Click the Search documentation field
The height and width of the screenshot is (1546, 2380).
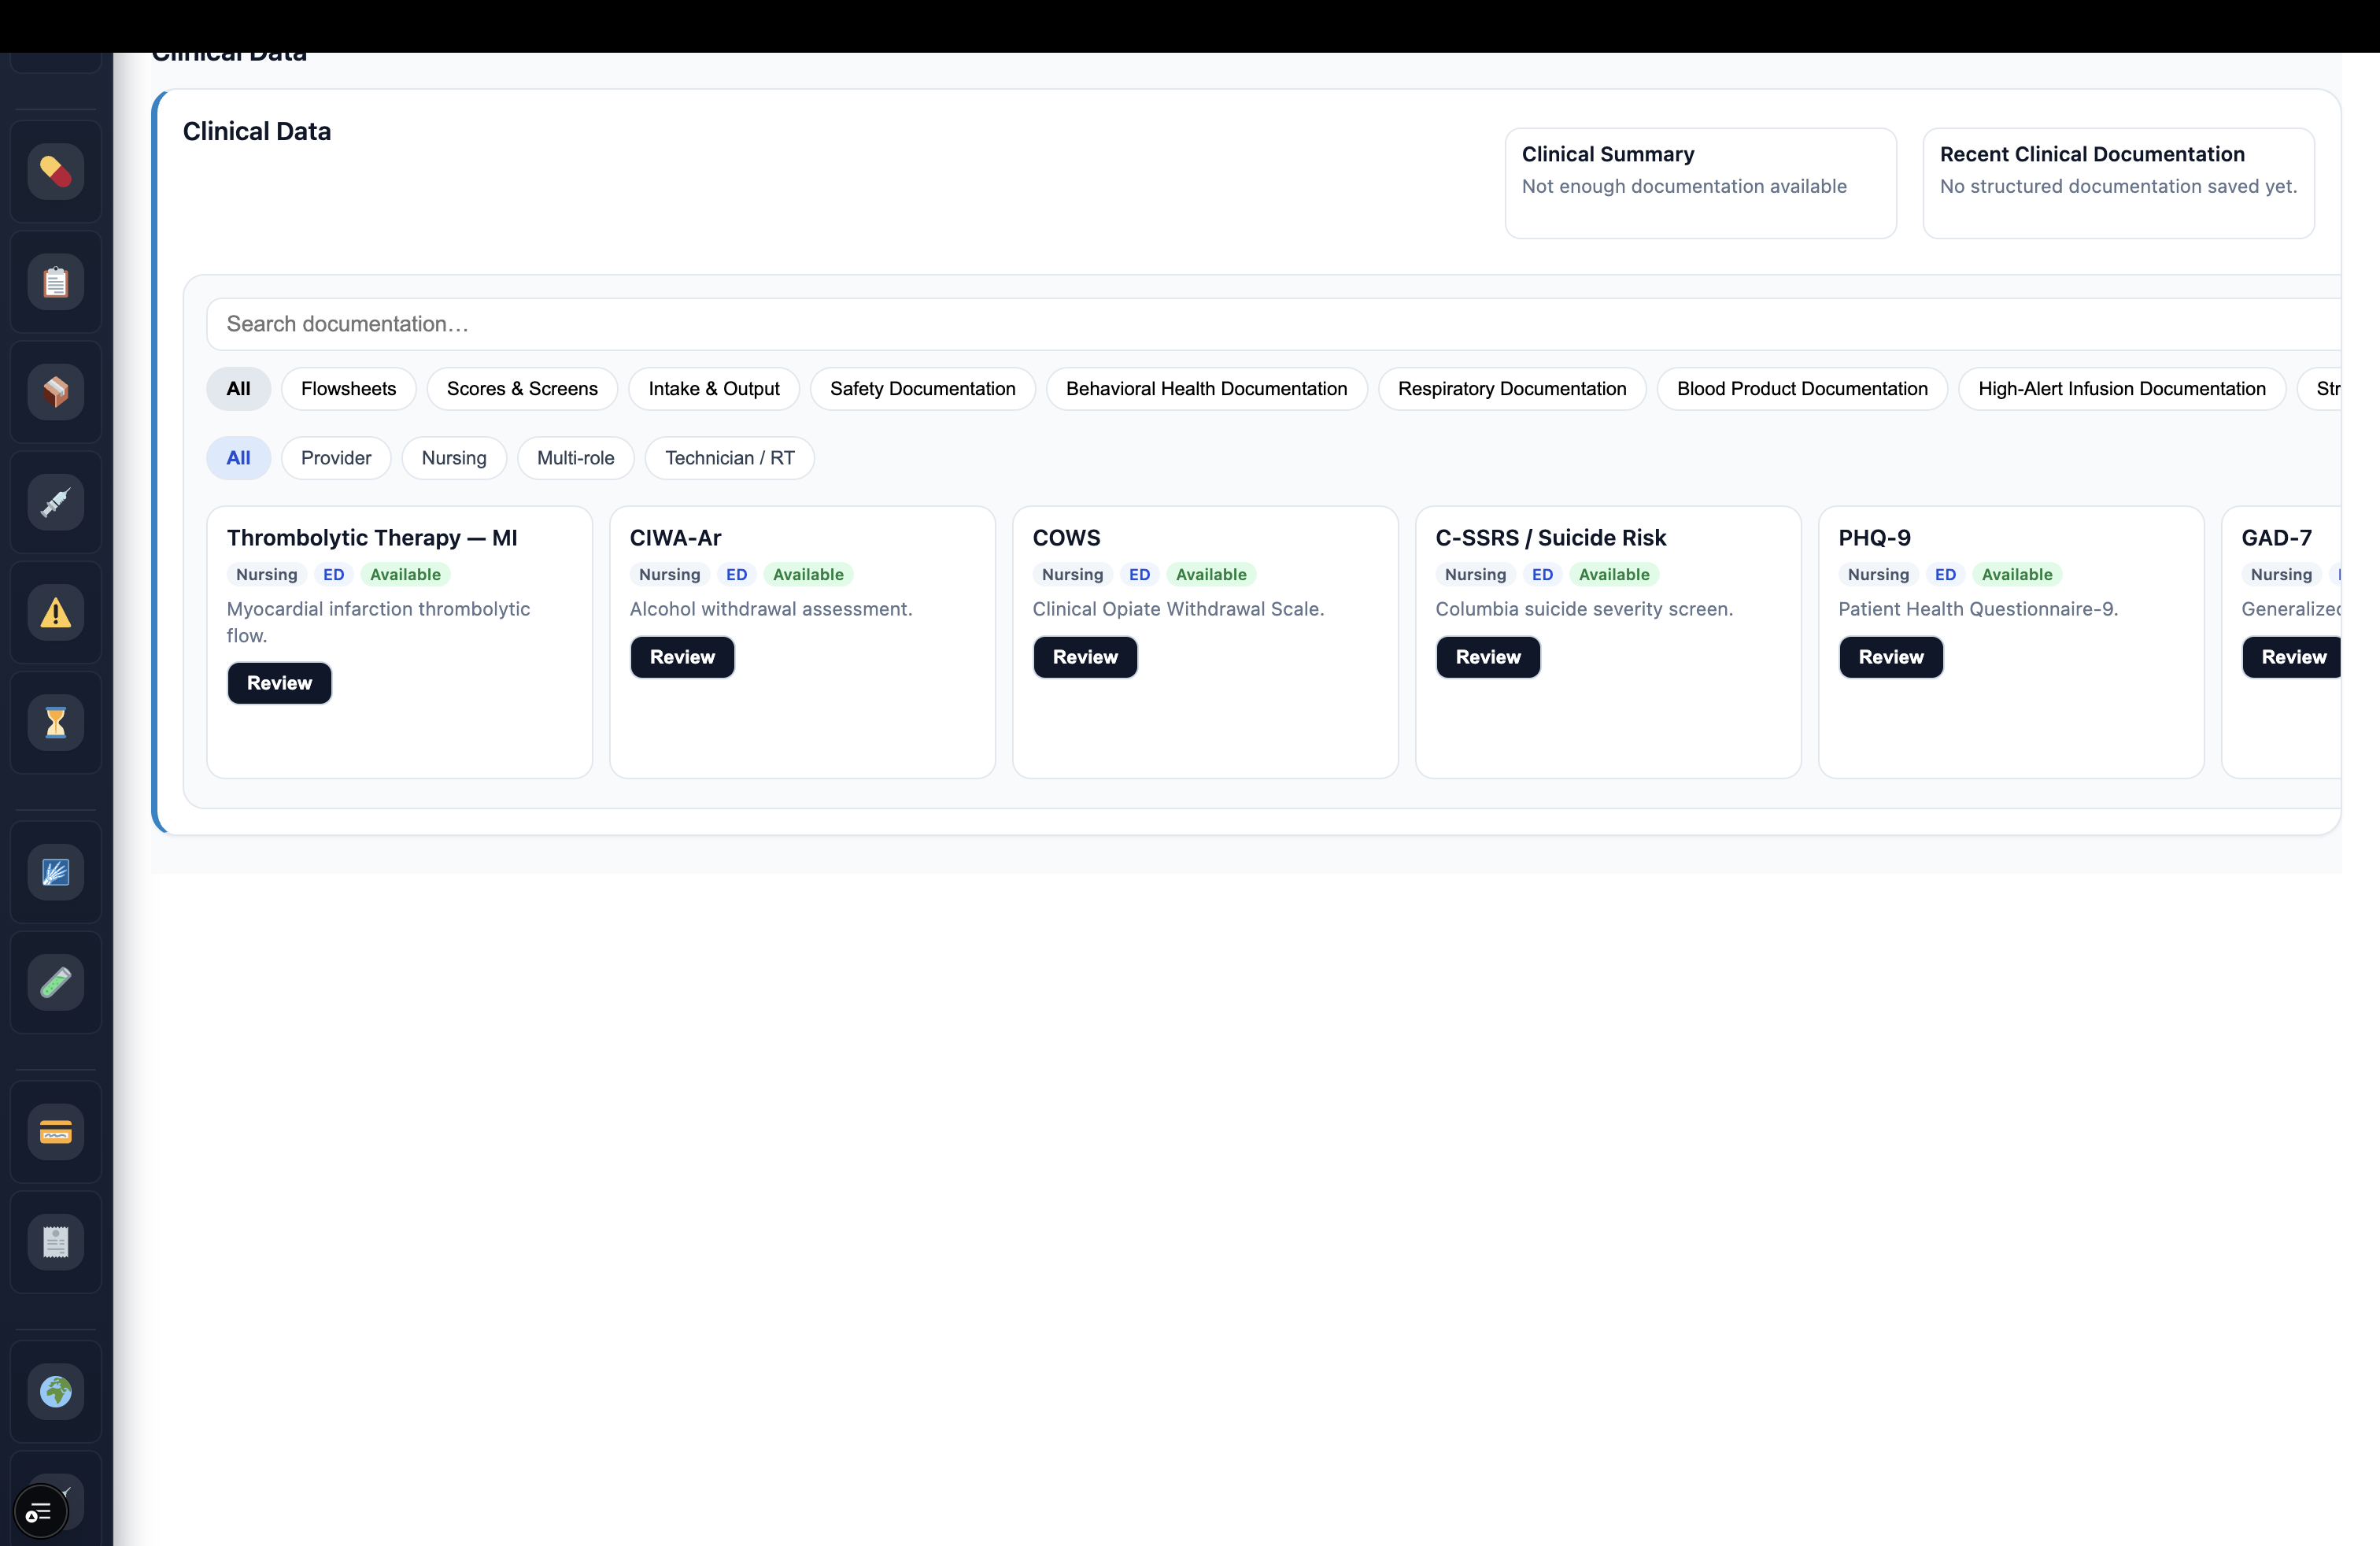tap(1273, 324)
